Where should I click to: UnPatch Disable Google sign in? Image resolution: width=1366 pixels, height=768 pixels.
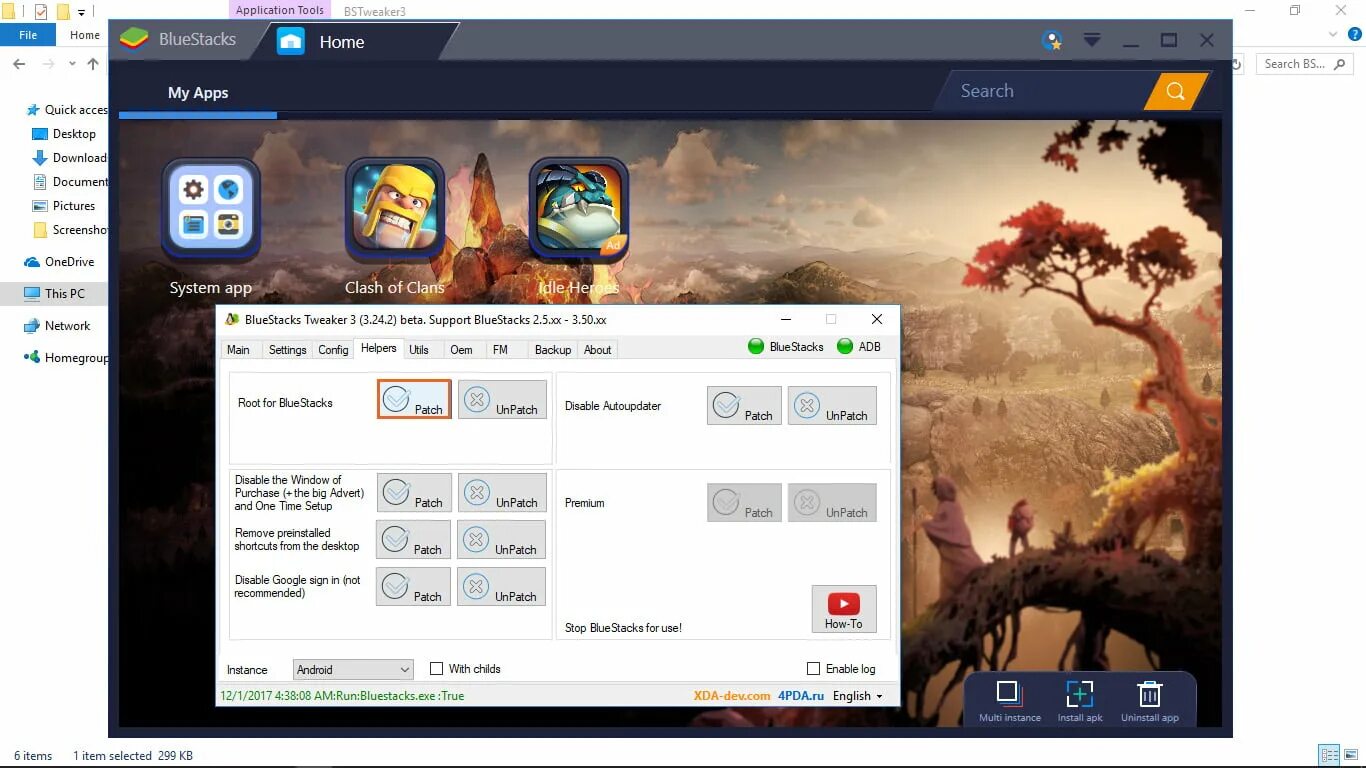coord(502,586)
